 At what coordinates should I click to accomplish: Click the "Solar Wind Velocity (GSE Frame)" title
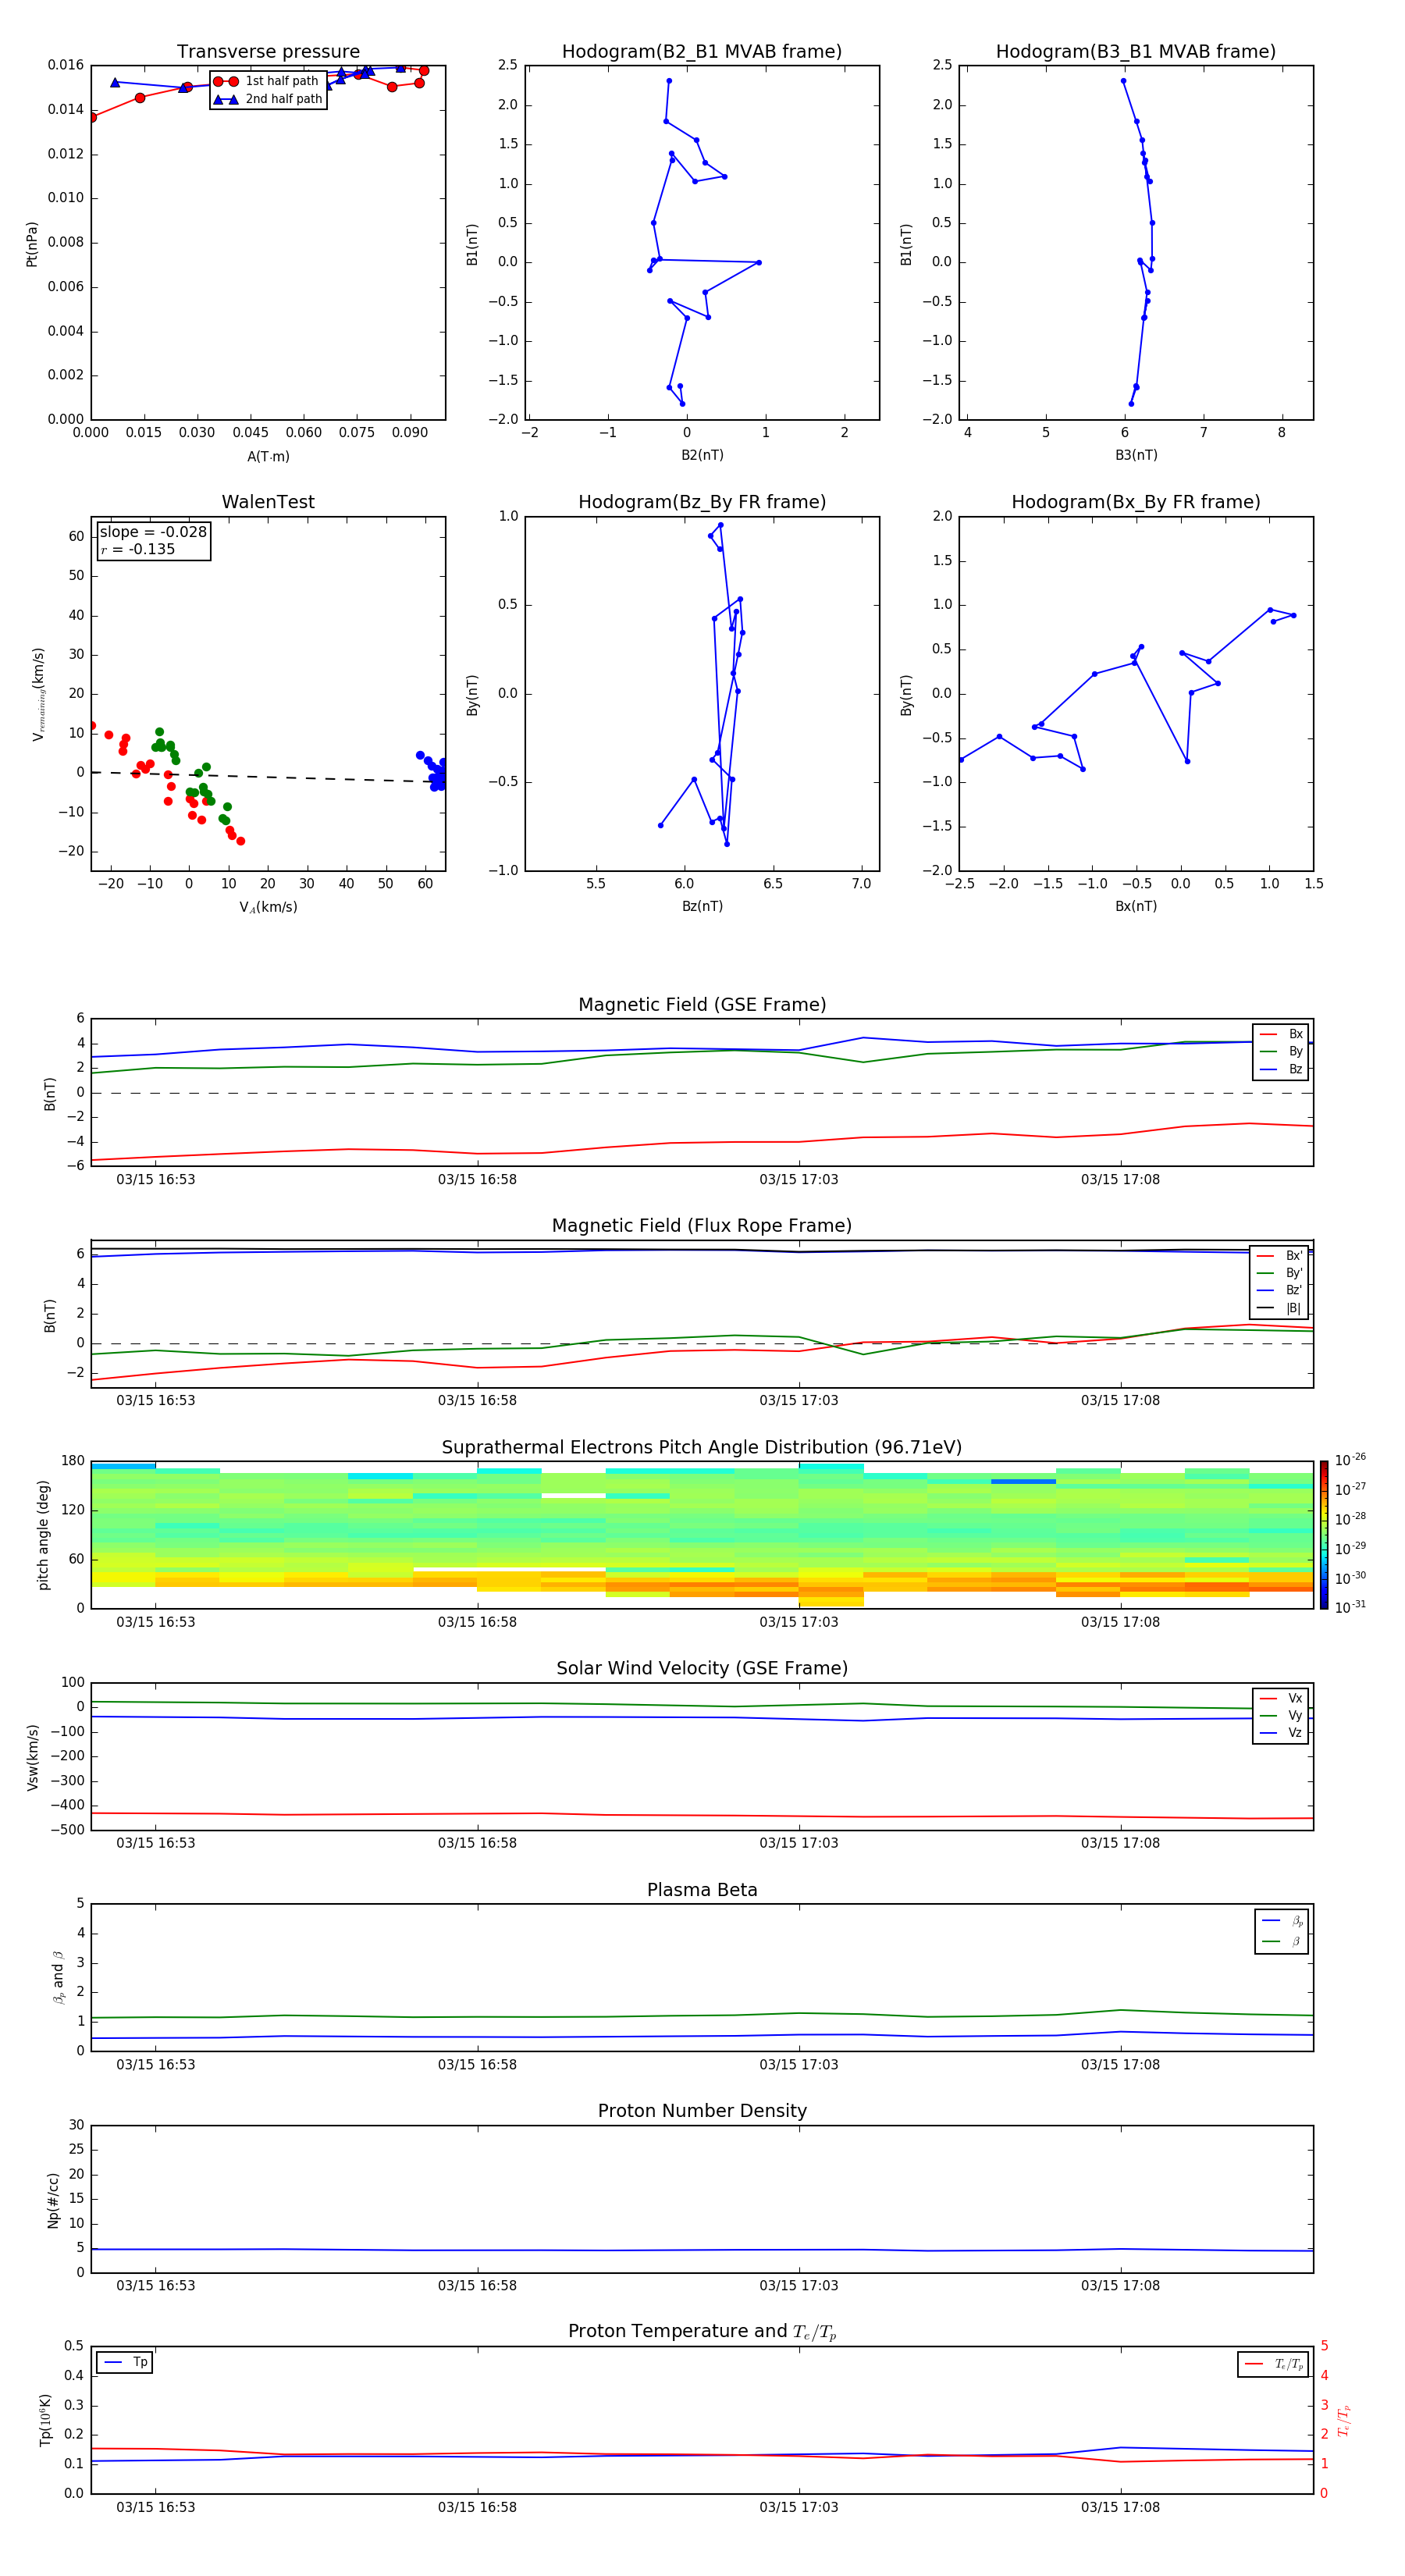[x=702, y=1668]
